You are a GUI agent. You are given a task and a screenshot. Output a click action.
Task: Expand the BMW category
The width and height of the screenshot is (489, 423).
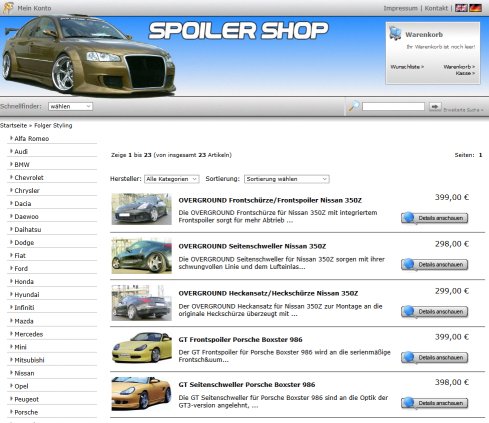pos(22,164)
